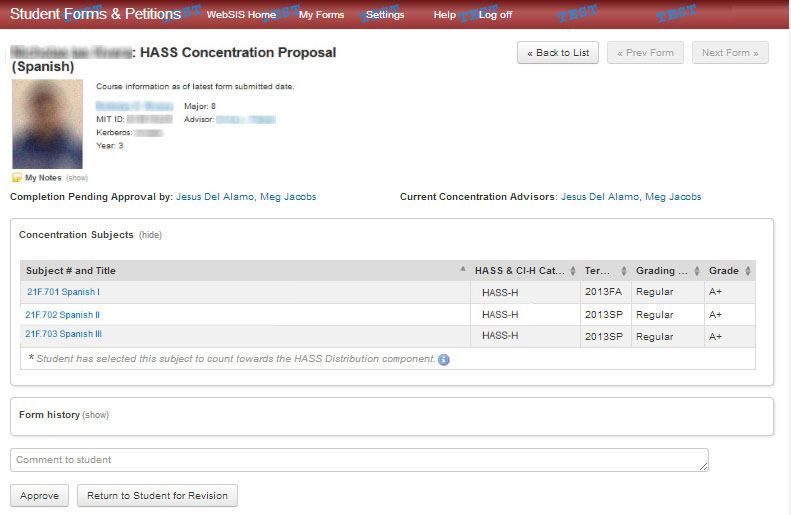Show the Form history section
The image size is (791, 515).
pos(95,415)
